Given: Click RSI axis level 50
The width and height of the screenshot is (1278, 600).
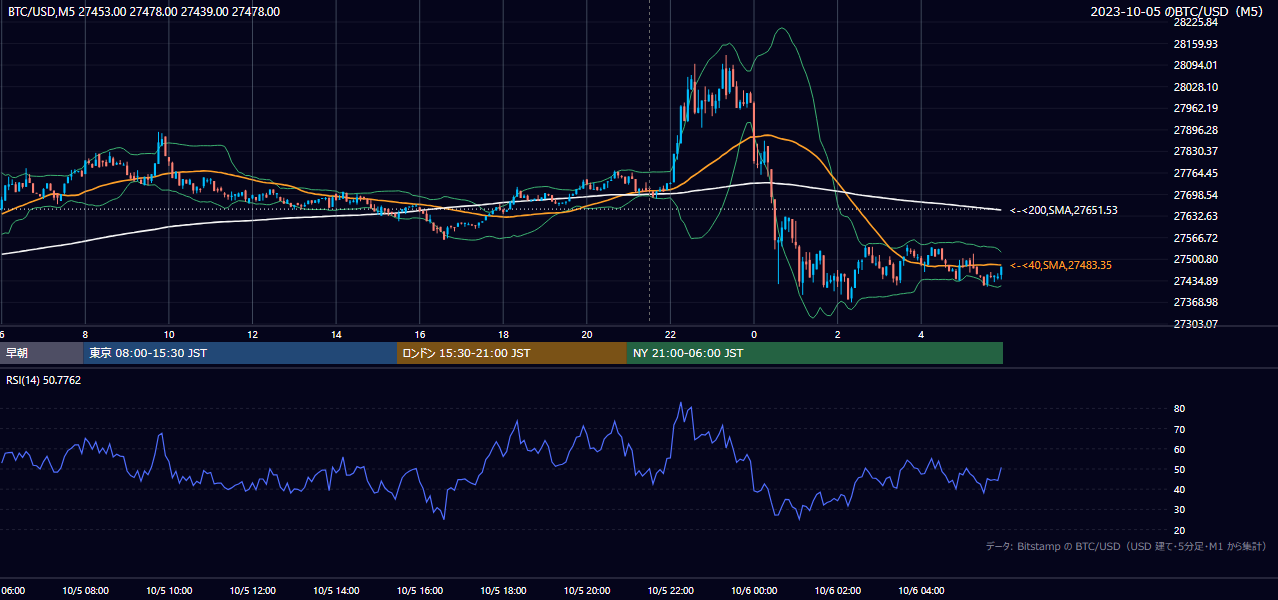Looking at the screenshot, I should point(1179,469).
